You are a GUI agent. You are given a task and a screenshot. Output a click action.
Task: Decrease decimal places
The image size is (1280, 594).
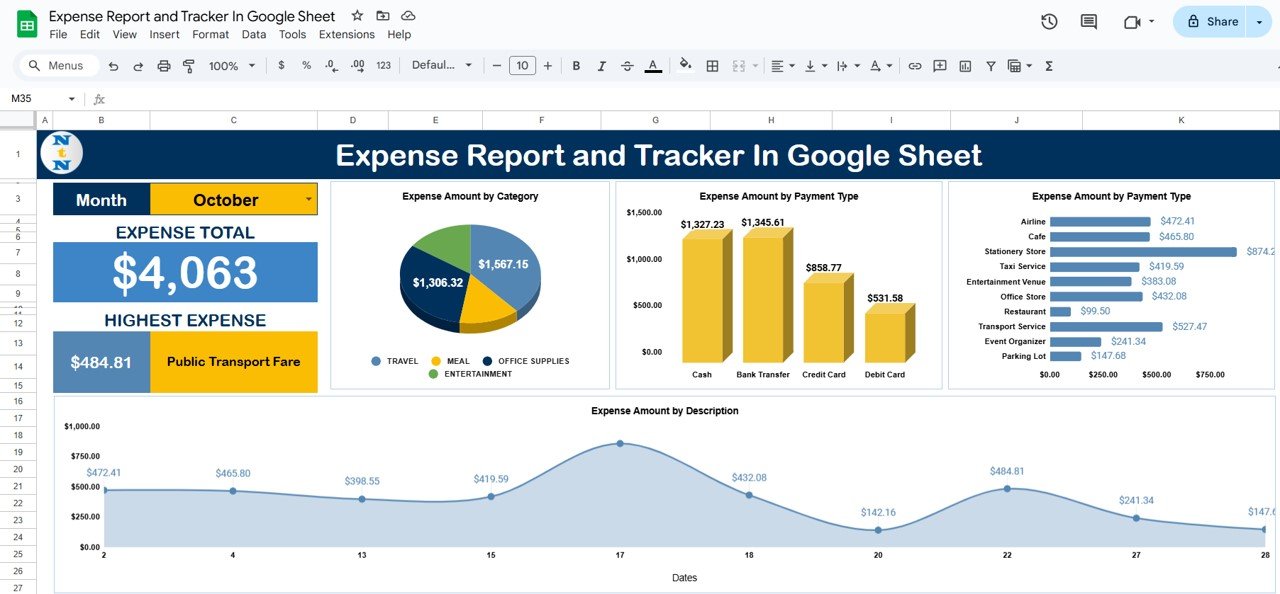(x=332, y=66)
